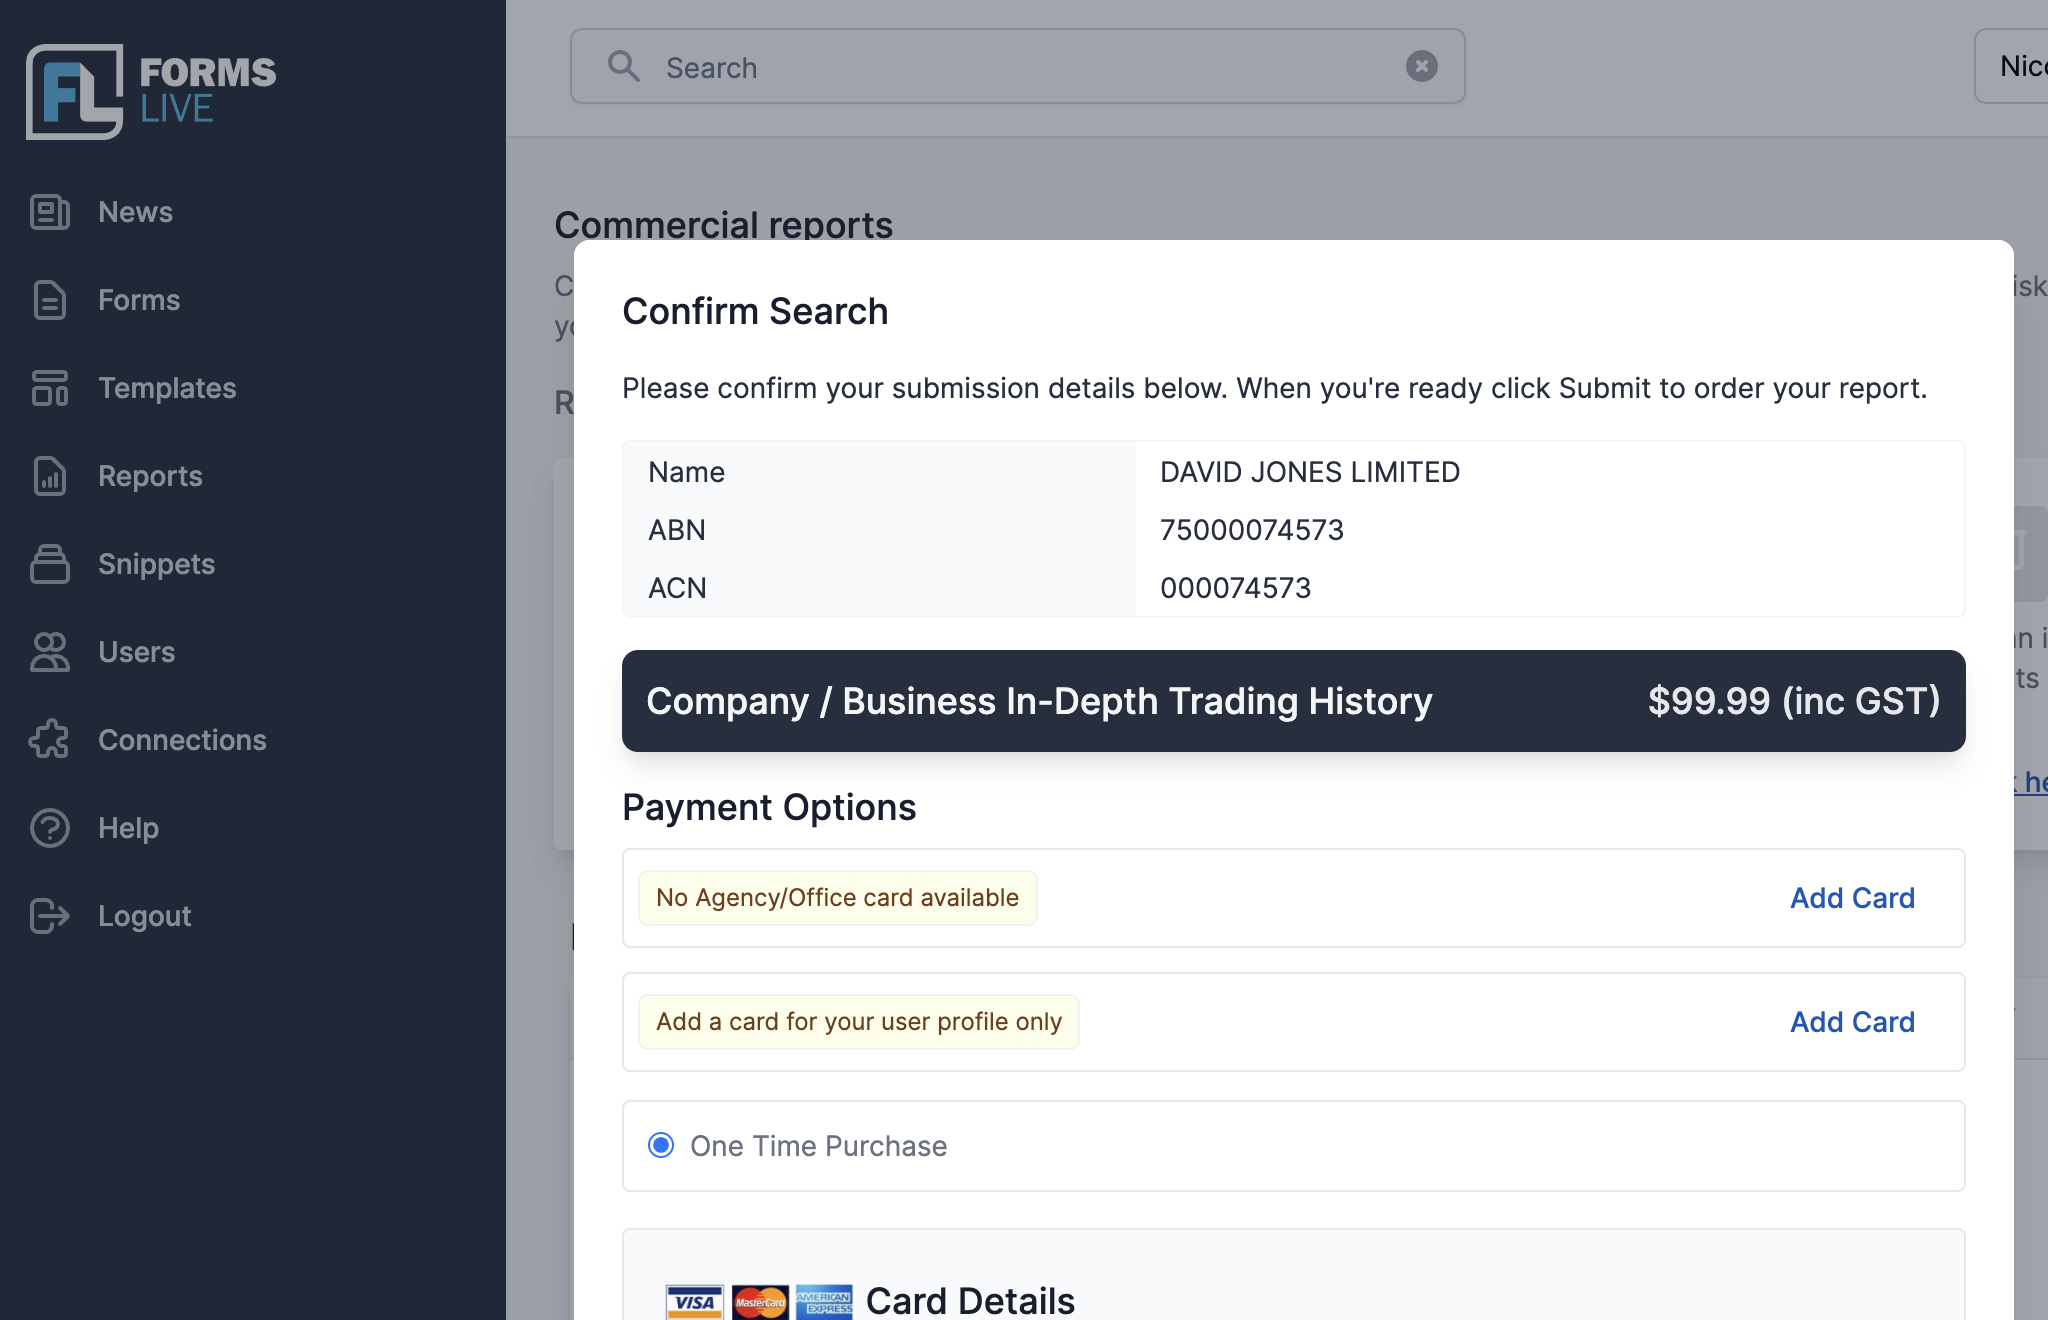Image resolution: width=2048 pixels, height=1320 pixels.
Task: Click the MasterCard logo
Action: tap(760, 1302)
